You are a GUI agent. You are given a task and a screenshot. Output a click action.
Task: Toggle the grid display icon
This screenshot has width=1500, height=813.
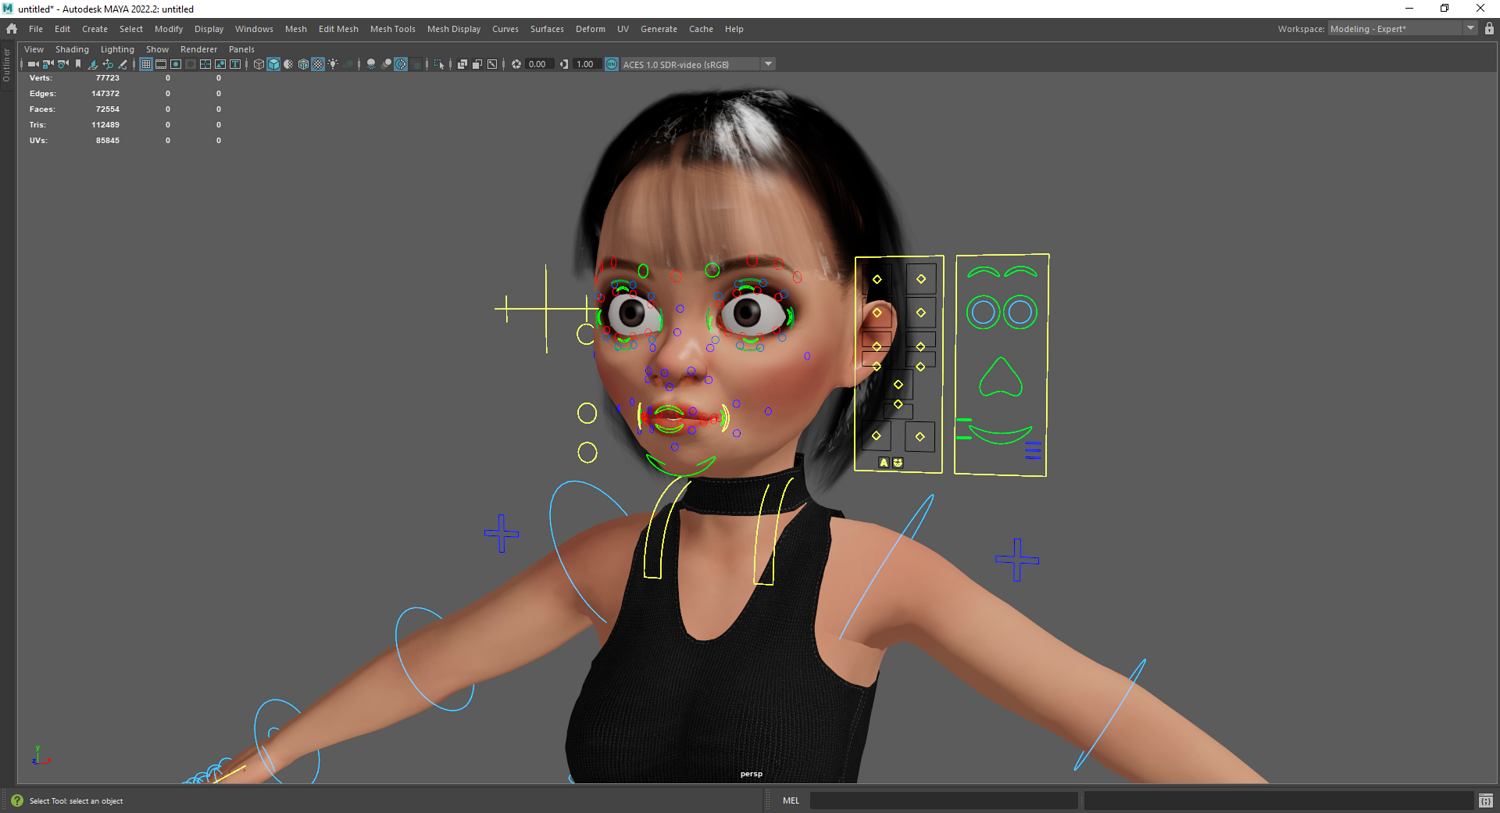coord(146,64)
